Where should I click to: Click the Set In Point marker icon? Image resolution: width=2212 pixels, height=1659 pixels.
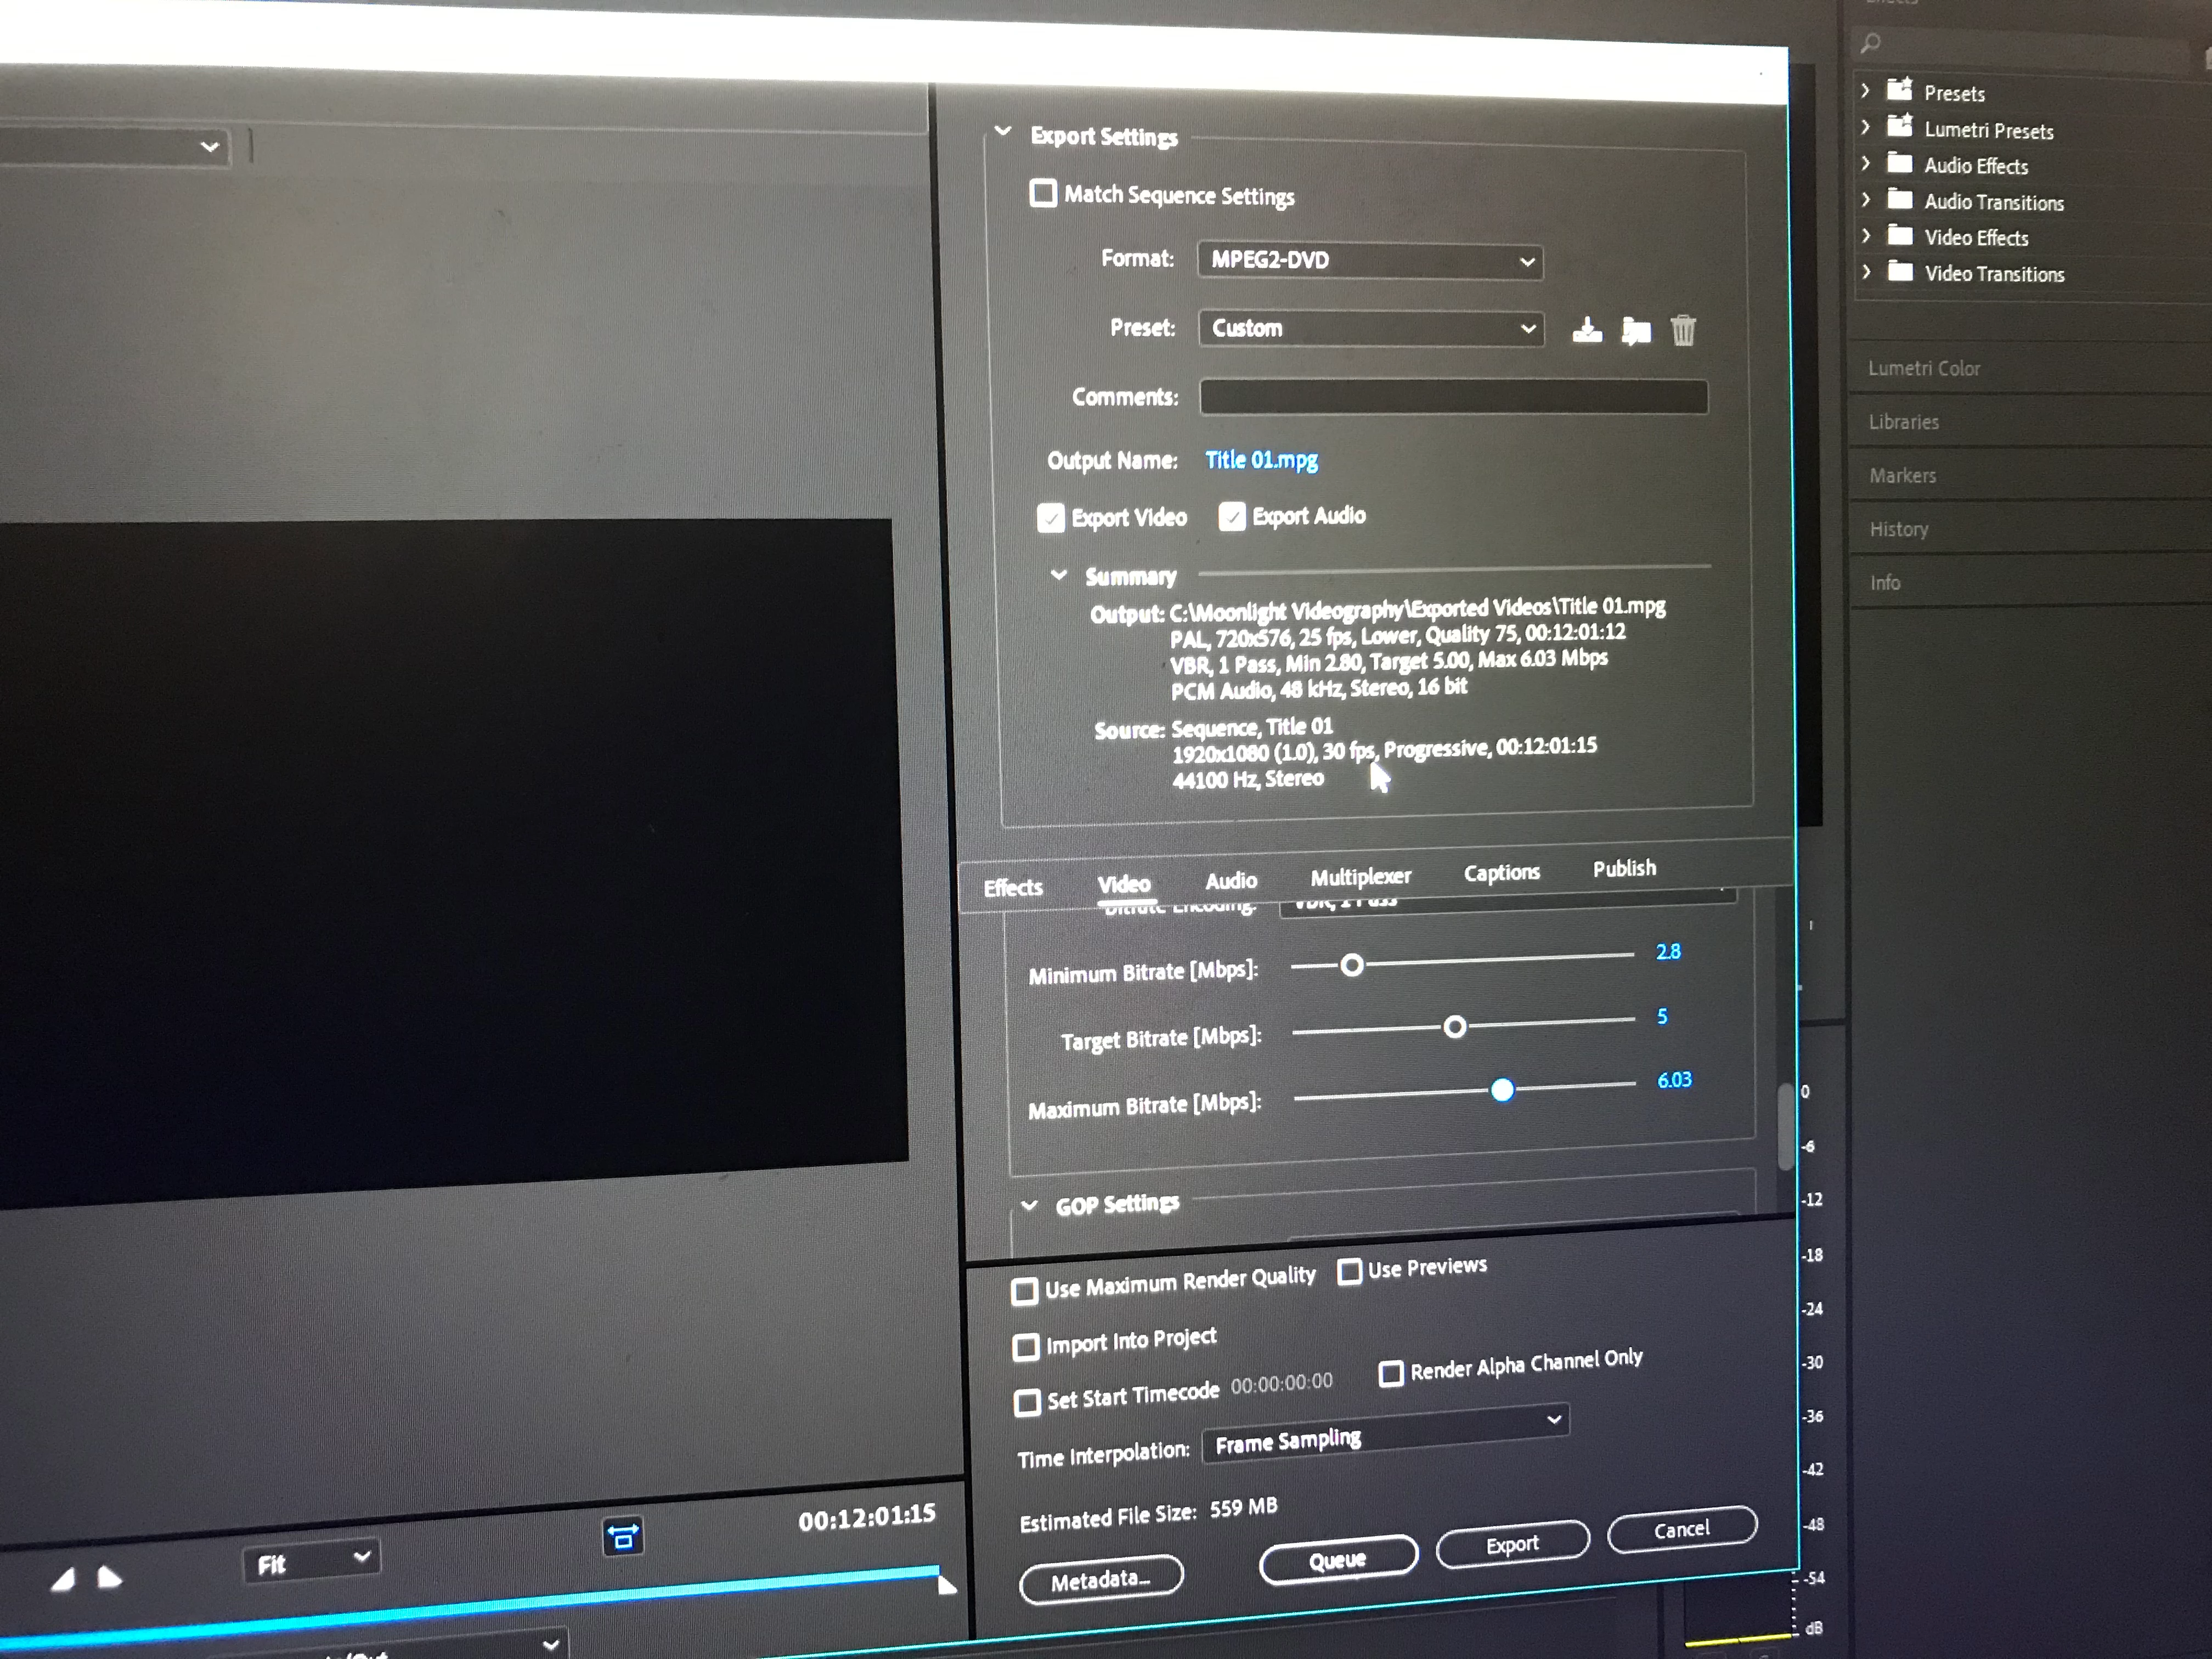(x=63, y=1579)
